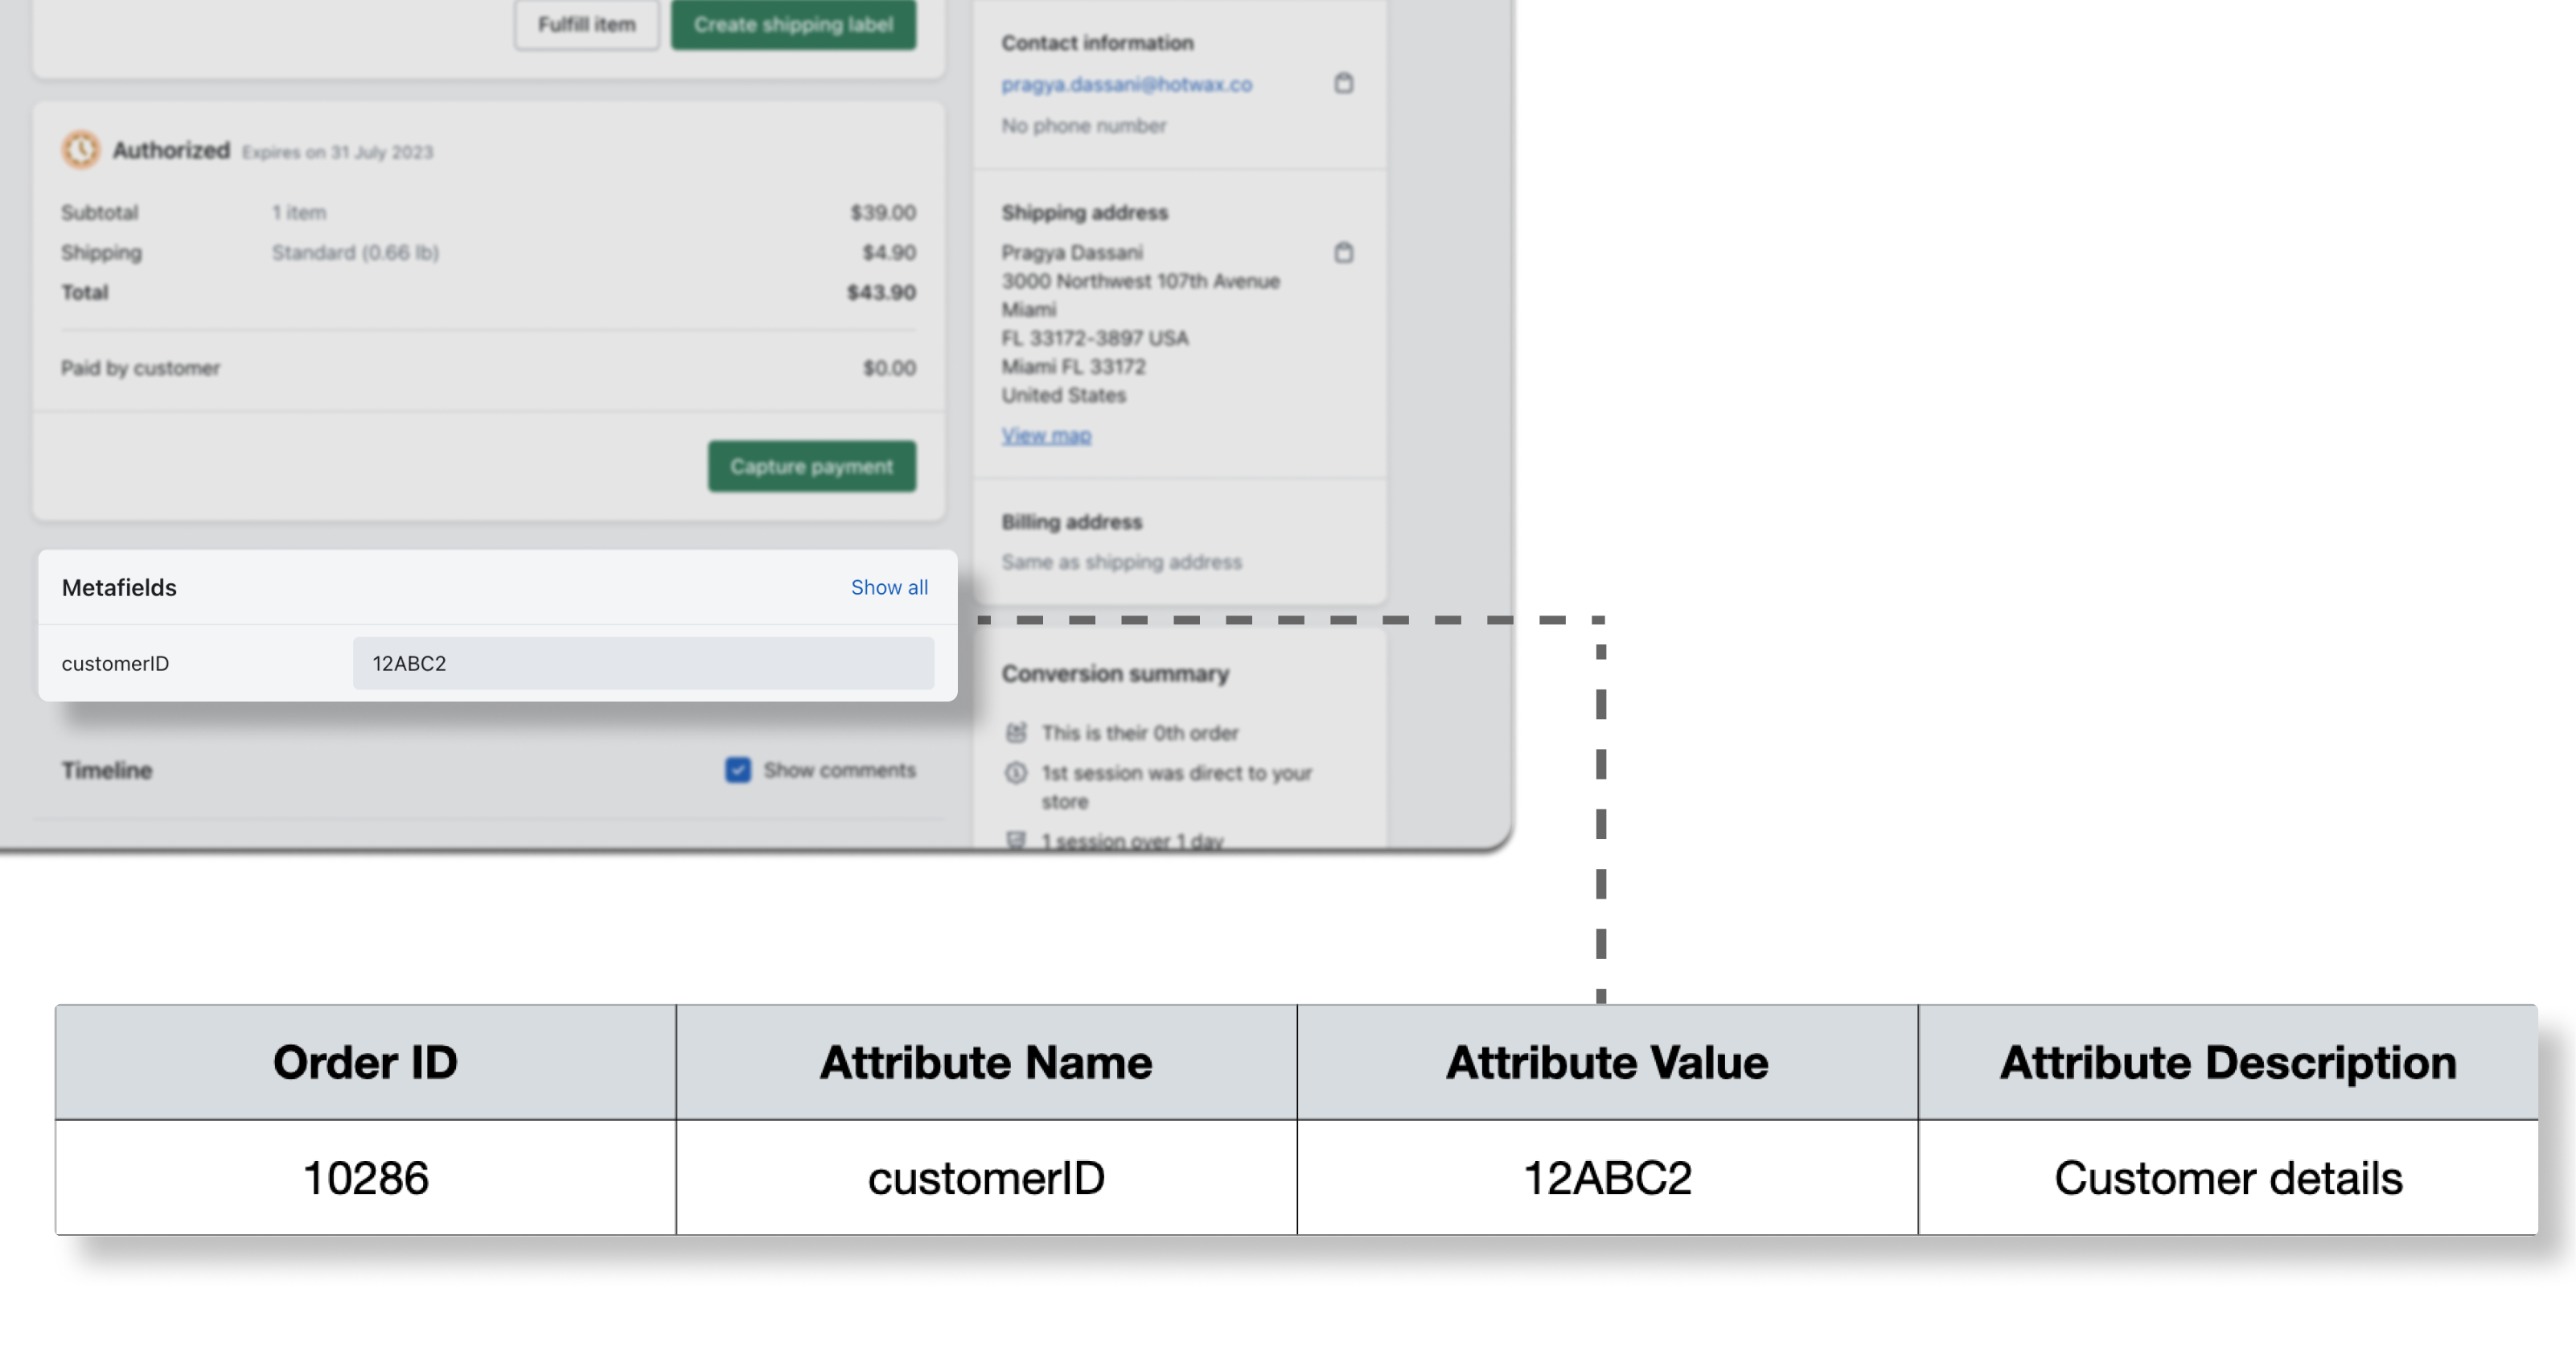2576x1350 pixels.
Task: Select the 10286 Order ID table cell
Action: tap(365, 1177)
